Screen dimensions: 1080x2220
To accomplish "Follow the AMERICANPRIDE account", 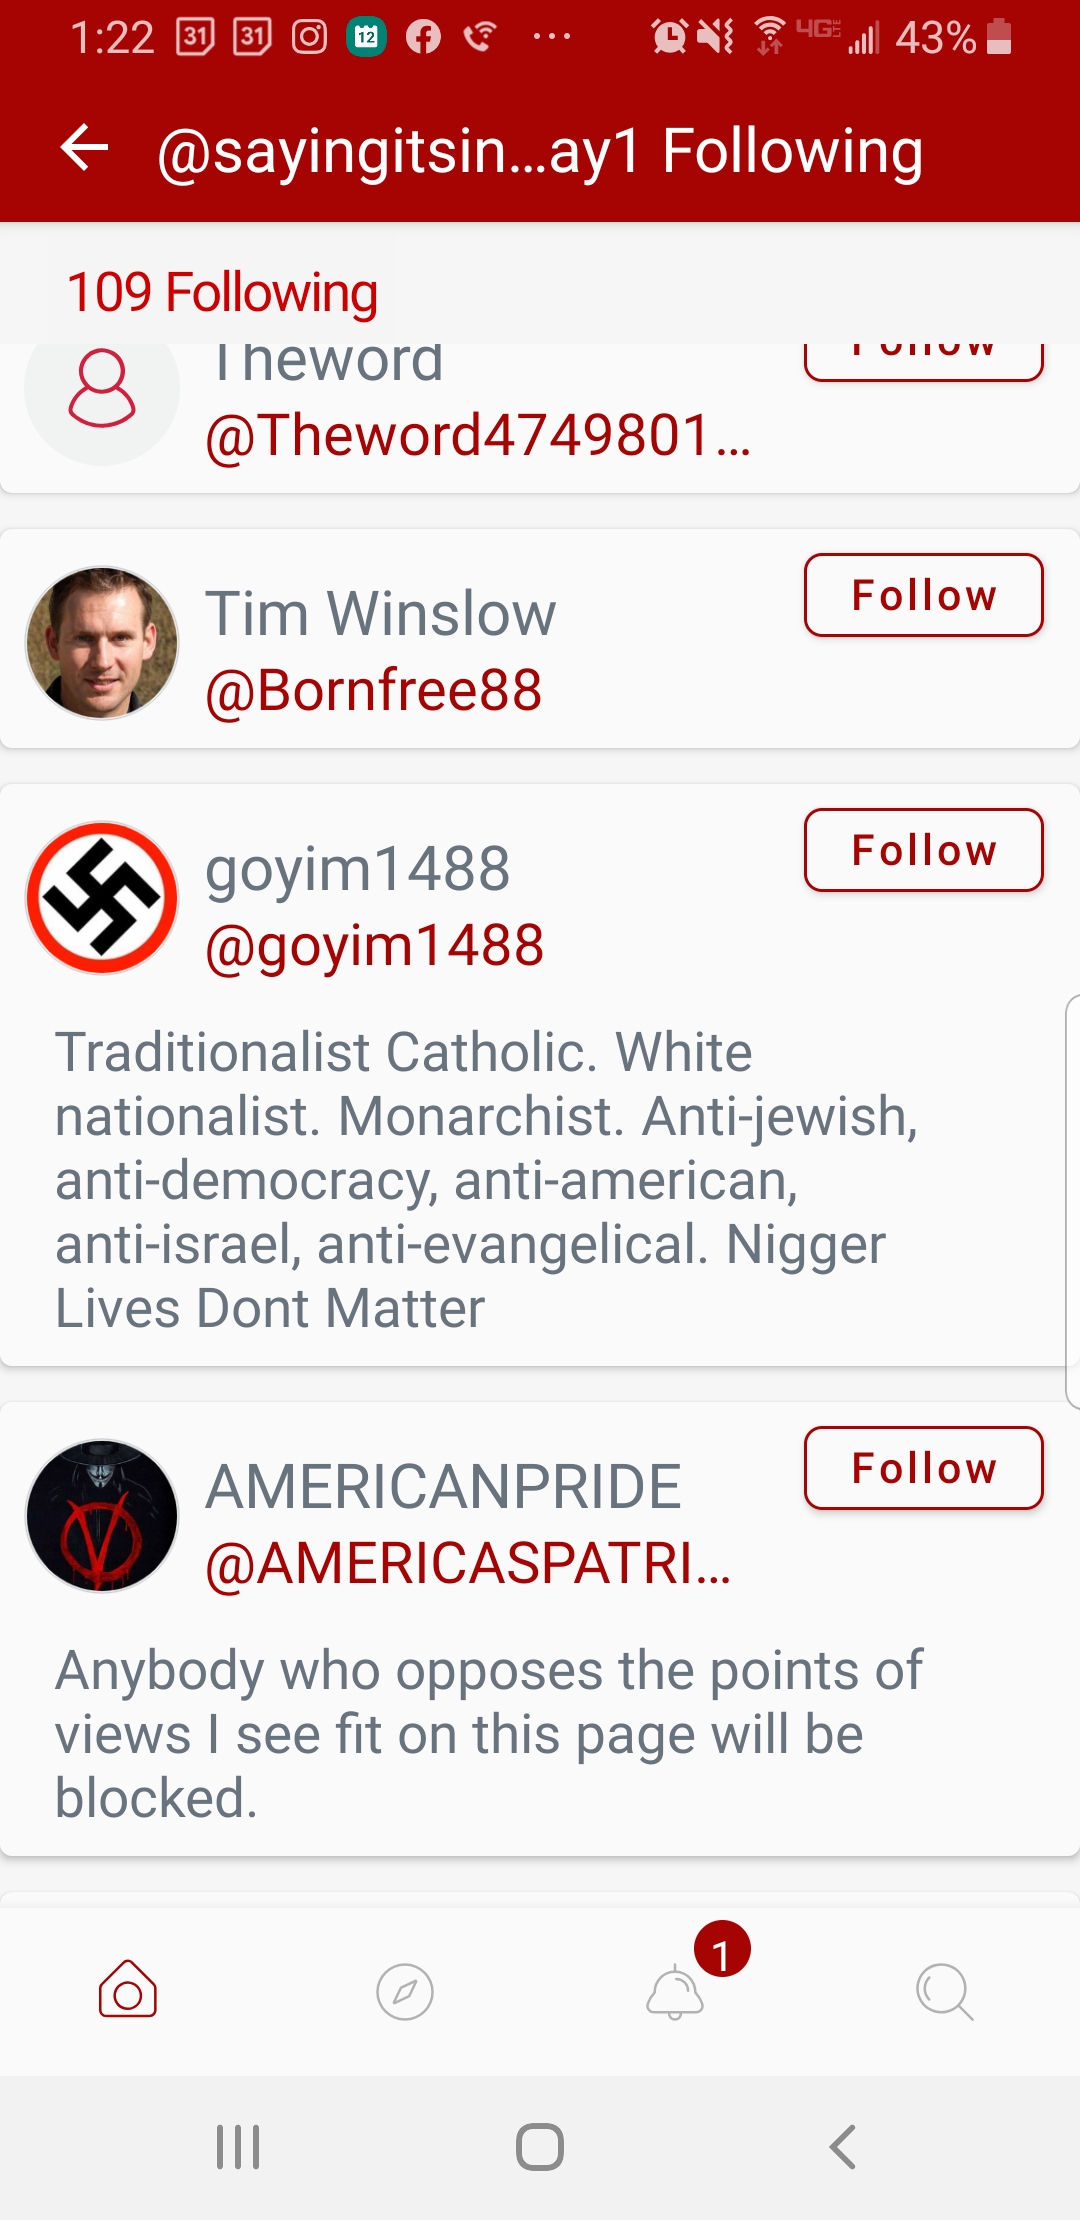I will pos(923,1468).
